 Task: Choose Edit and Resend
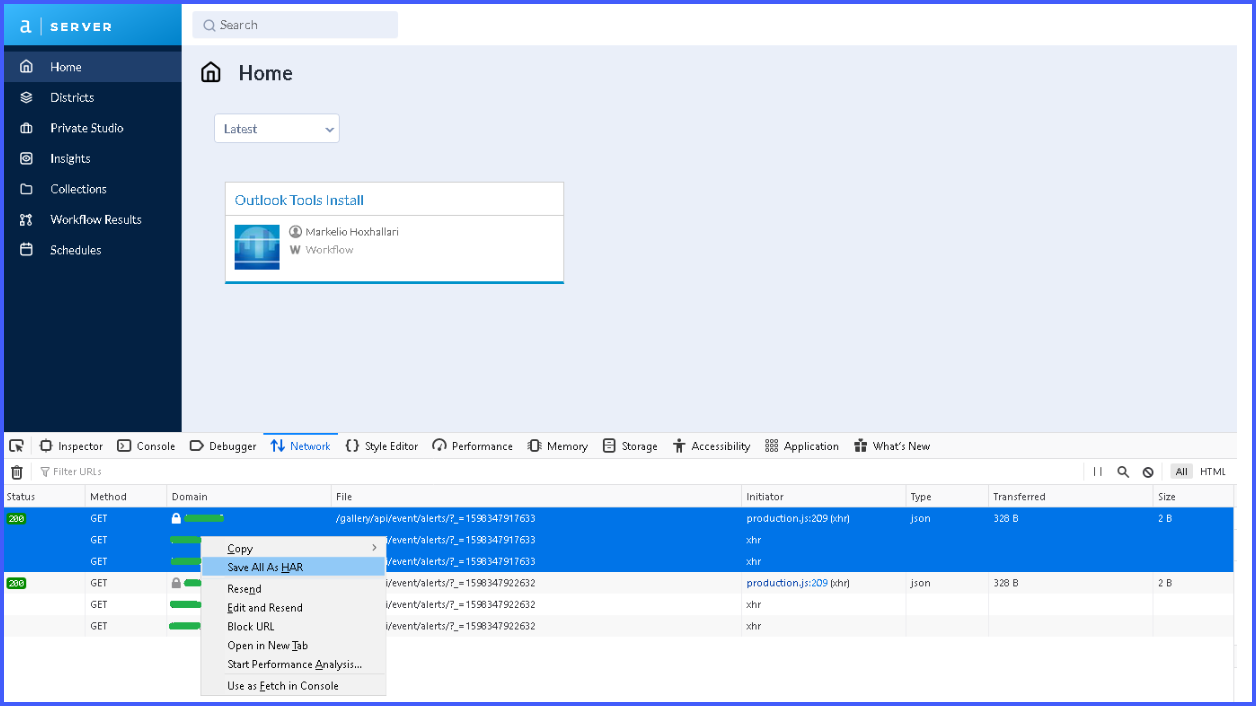point(293,608)
